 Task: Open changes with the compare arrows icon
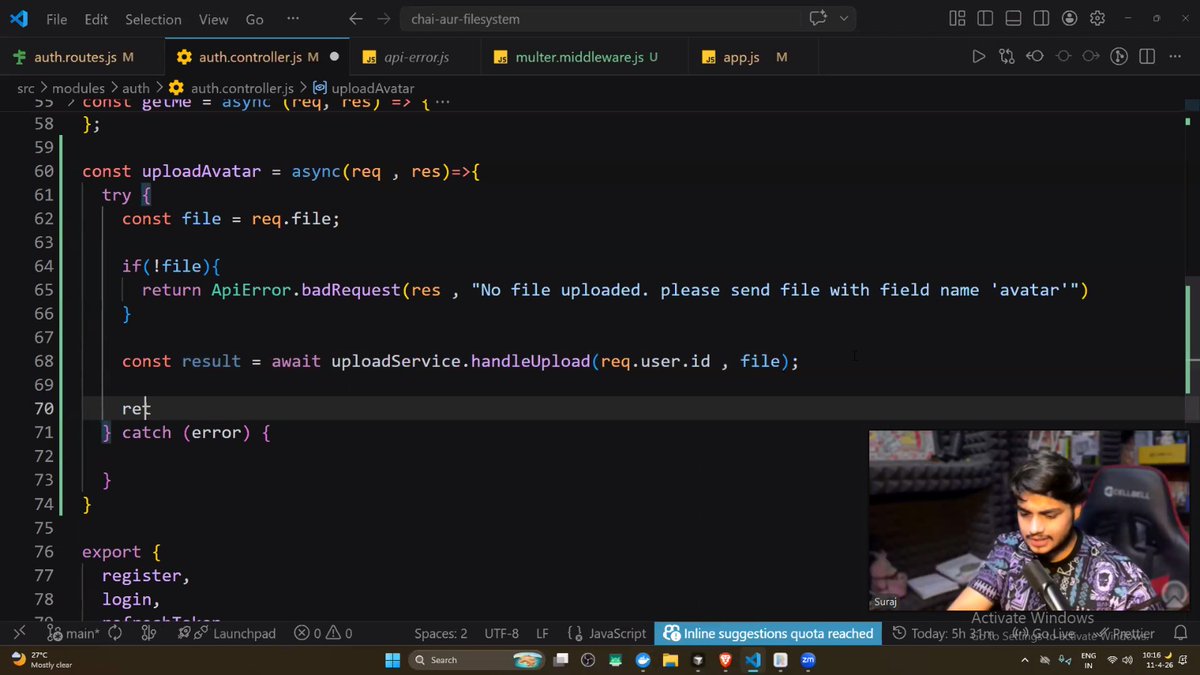click(x=1007, y=57)
